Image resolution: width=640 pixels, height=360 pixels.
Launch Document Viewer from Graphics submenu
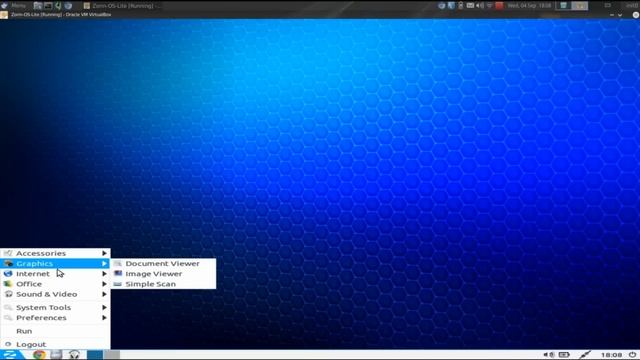[x=163, y=264]
